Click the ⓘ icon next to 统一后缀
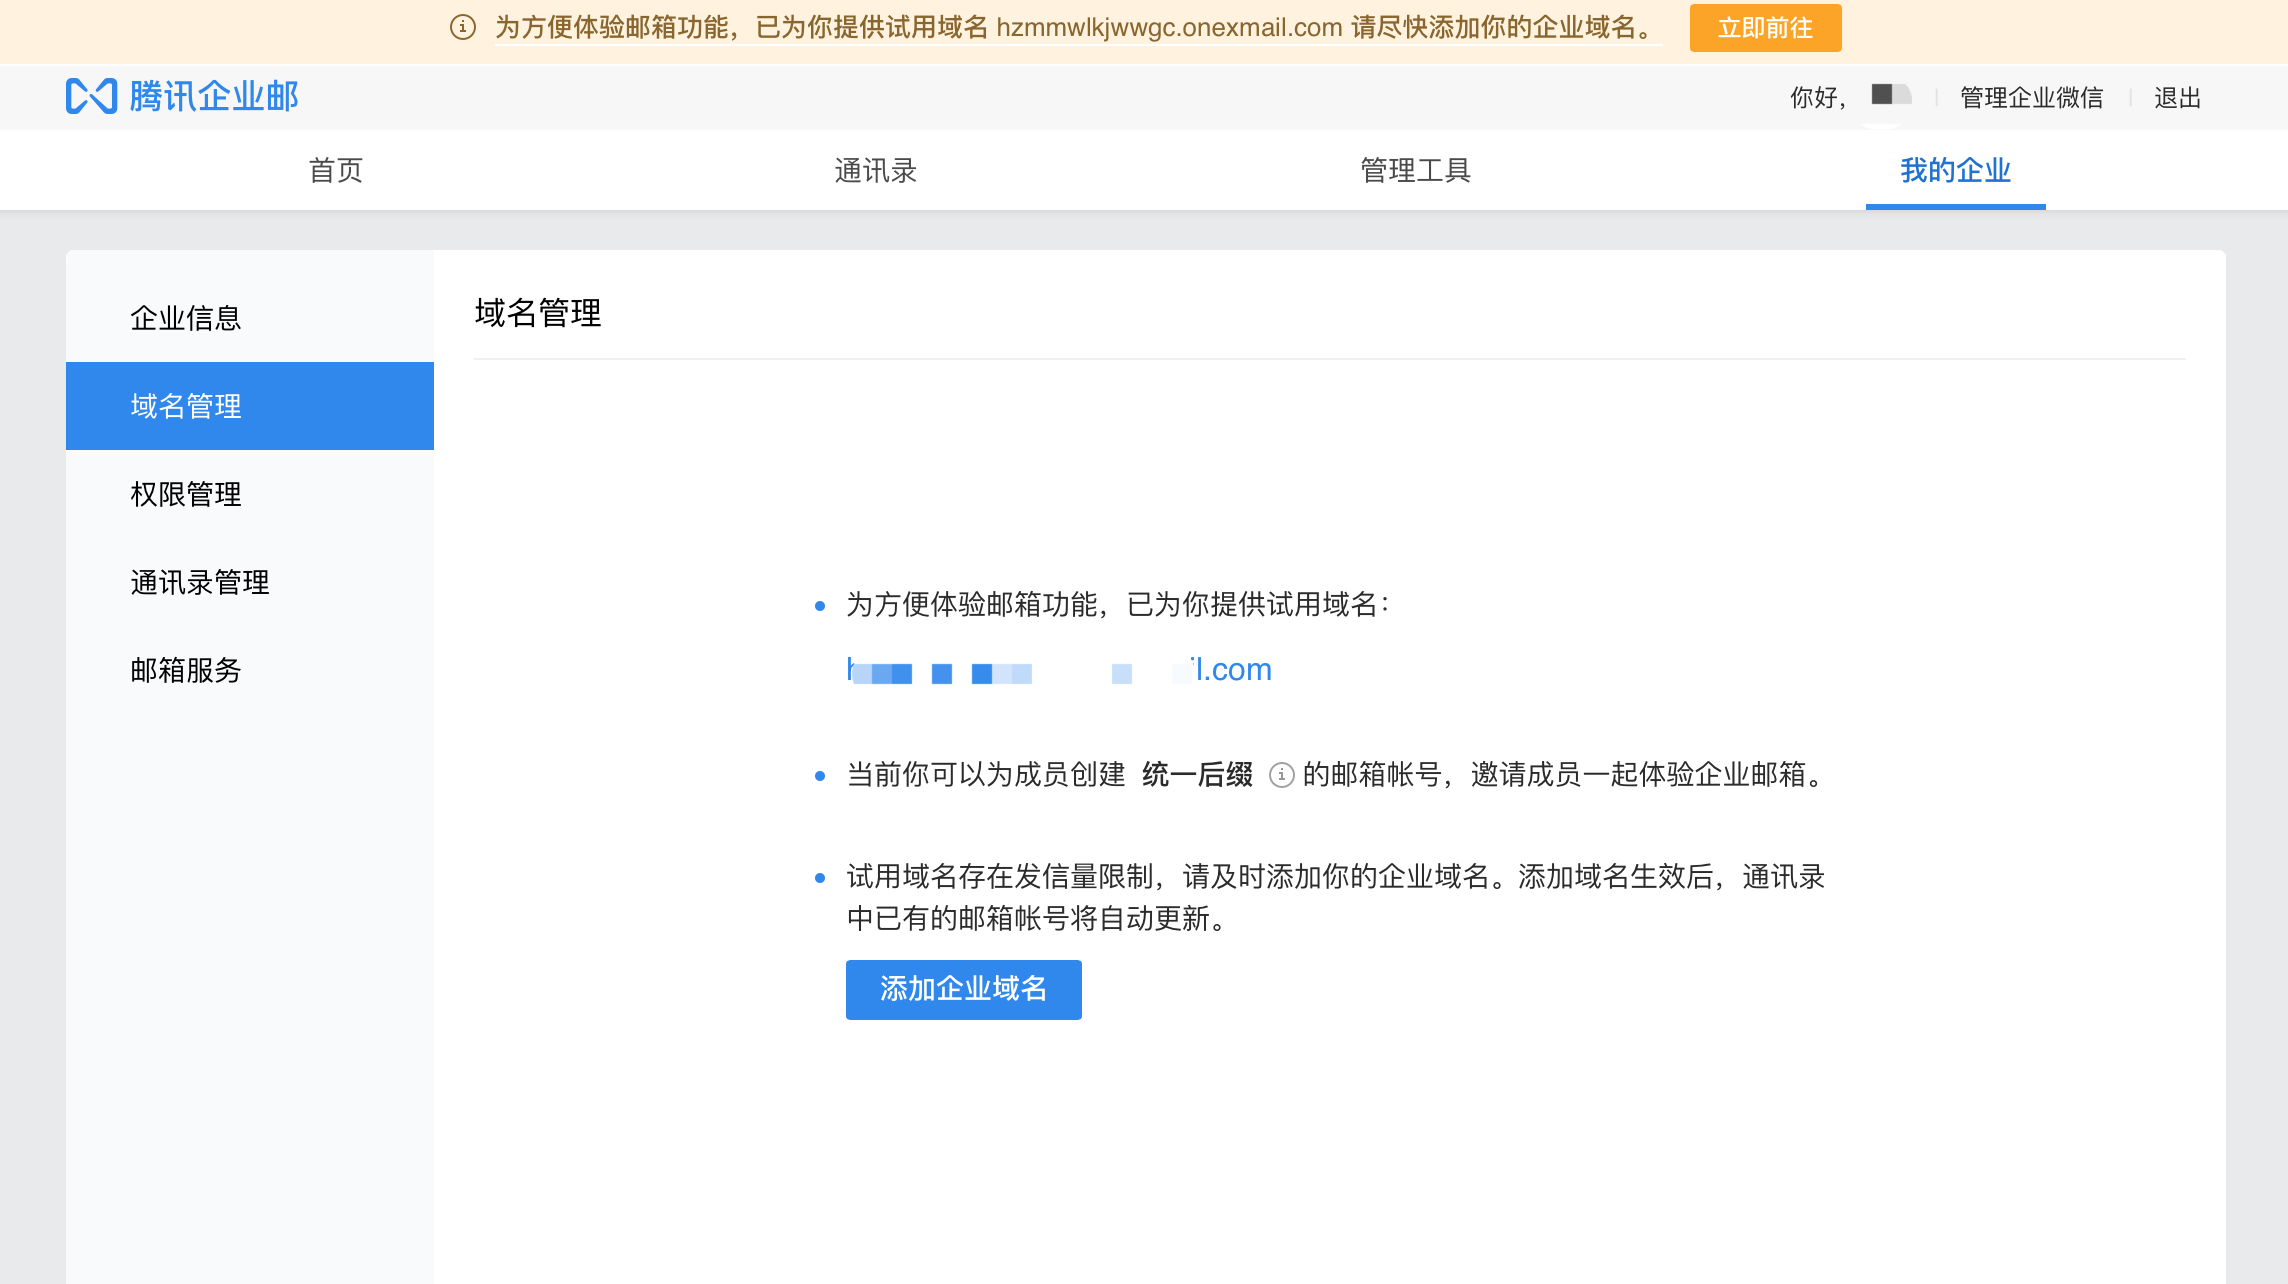This screenshot has width=2288, height=1284. coord(1281,775)
